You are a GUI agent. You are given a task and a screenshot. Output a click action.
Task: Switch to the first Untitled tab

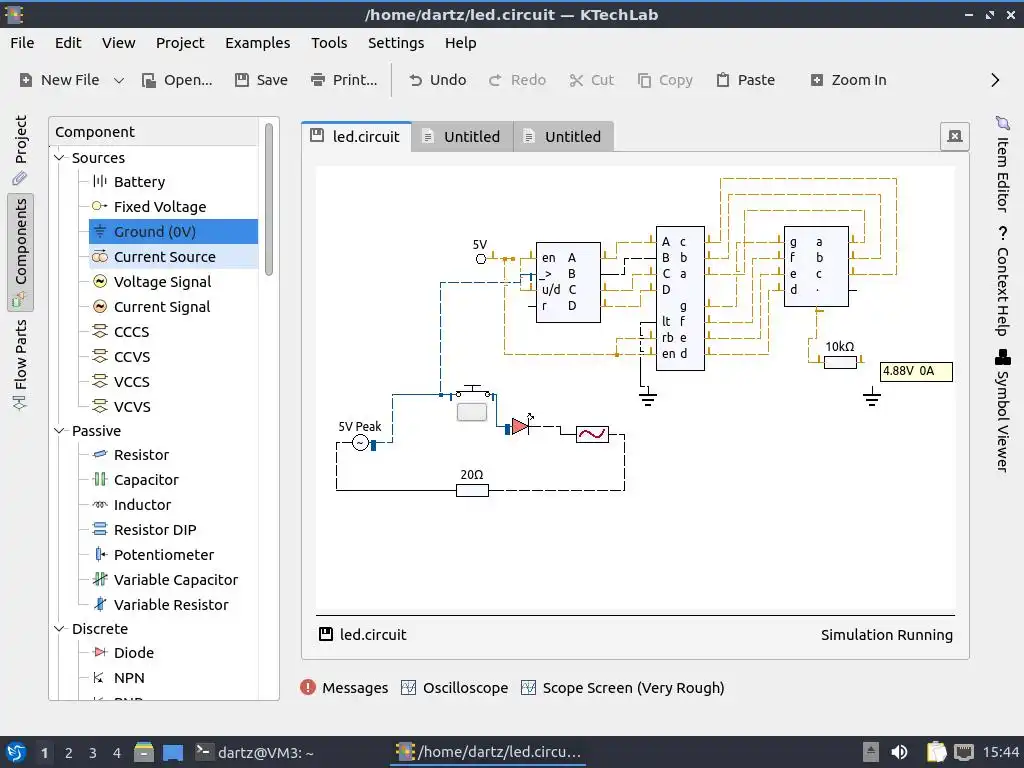click(x=462, y=136)
